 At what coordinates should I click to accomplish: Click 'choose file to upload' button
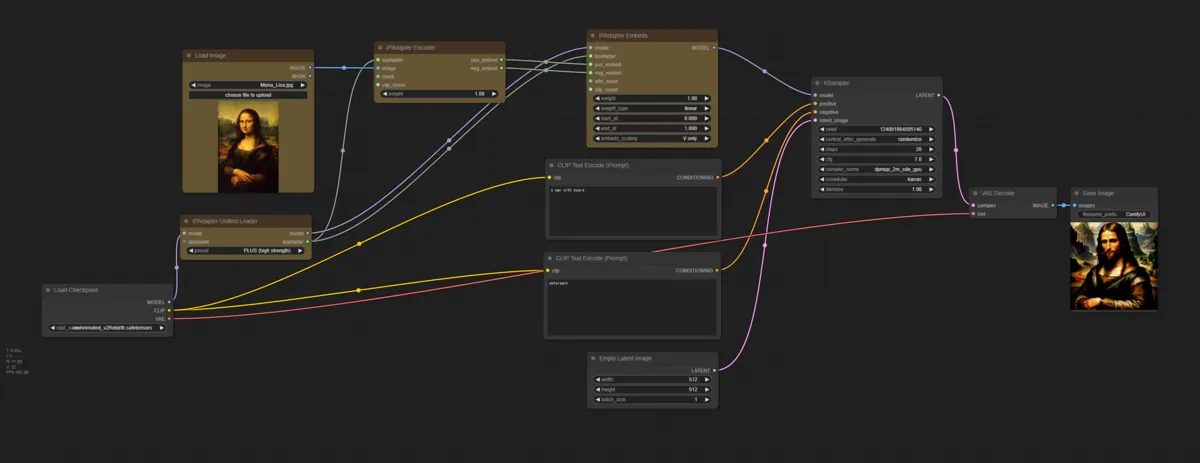point(248,94)
